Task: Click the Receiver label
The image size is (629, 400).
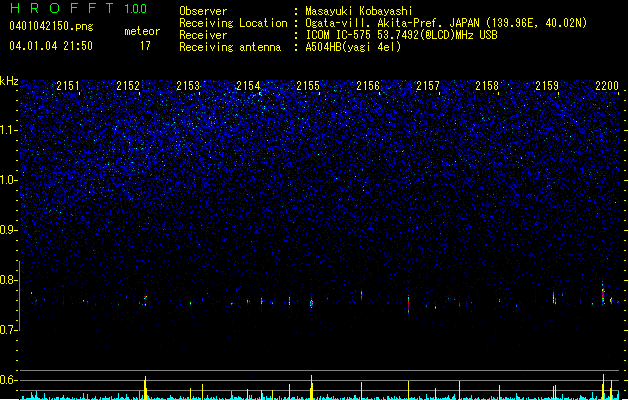Action: click(x=203, y=35)
